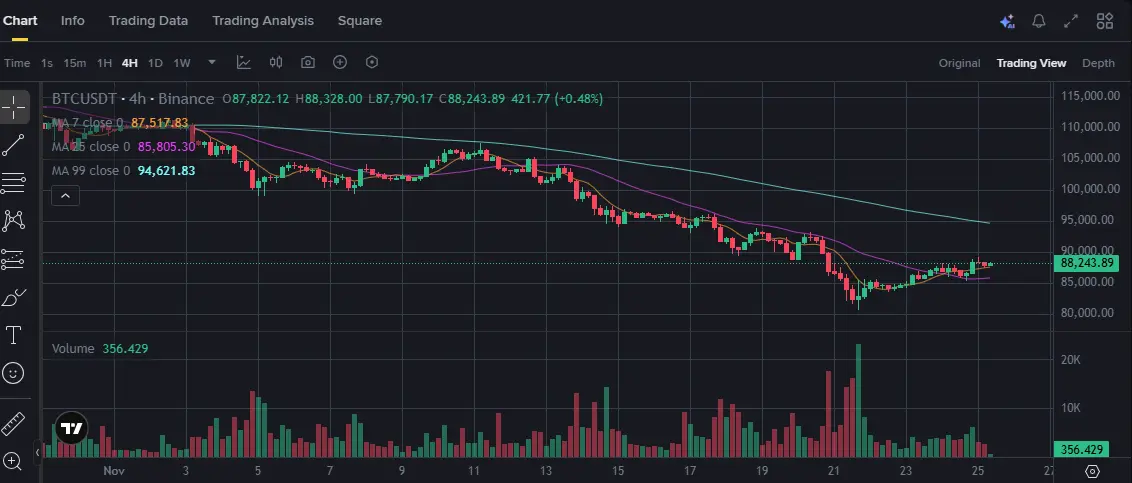This screenshot has width=1132, height=483.
Task: Collapse the MA indicator legend
Action: [65, 196]
